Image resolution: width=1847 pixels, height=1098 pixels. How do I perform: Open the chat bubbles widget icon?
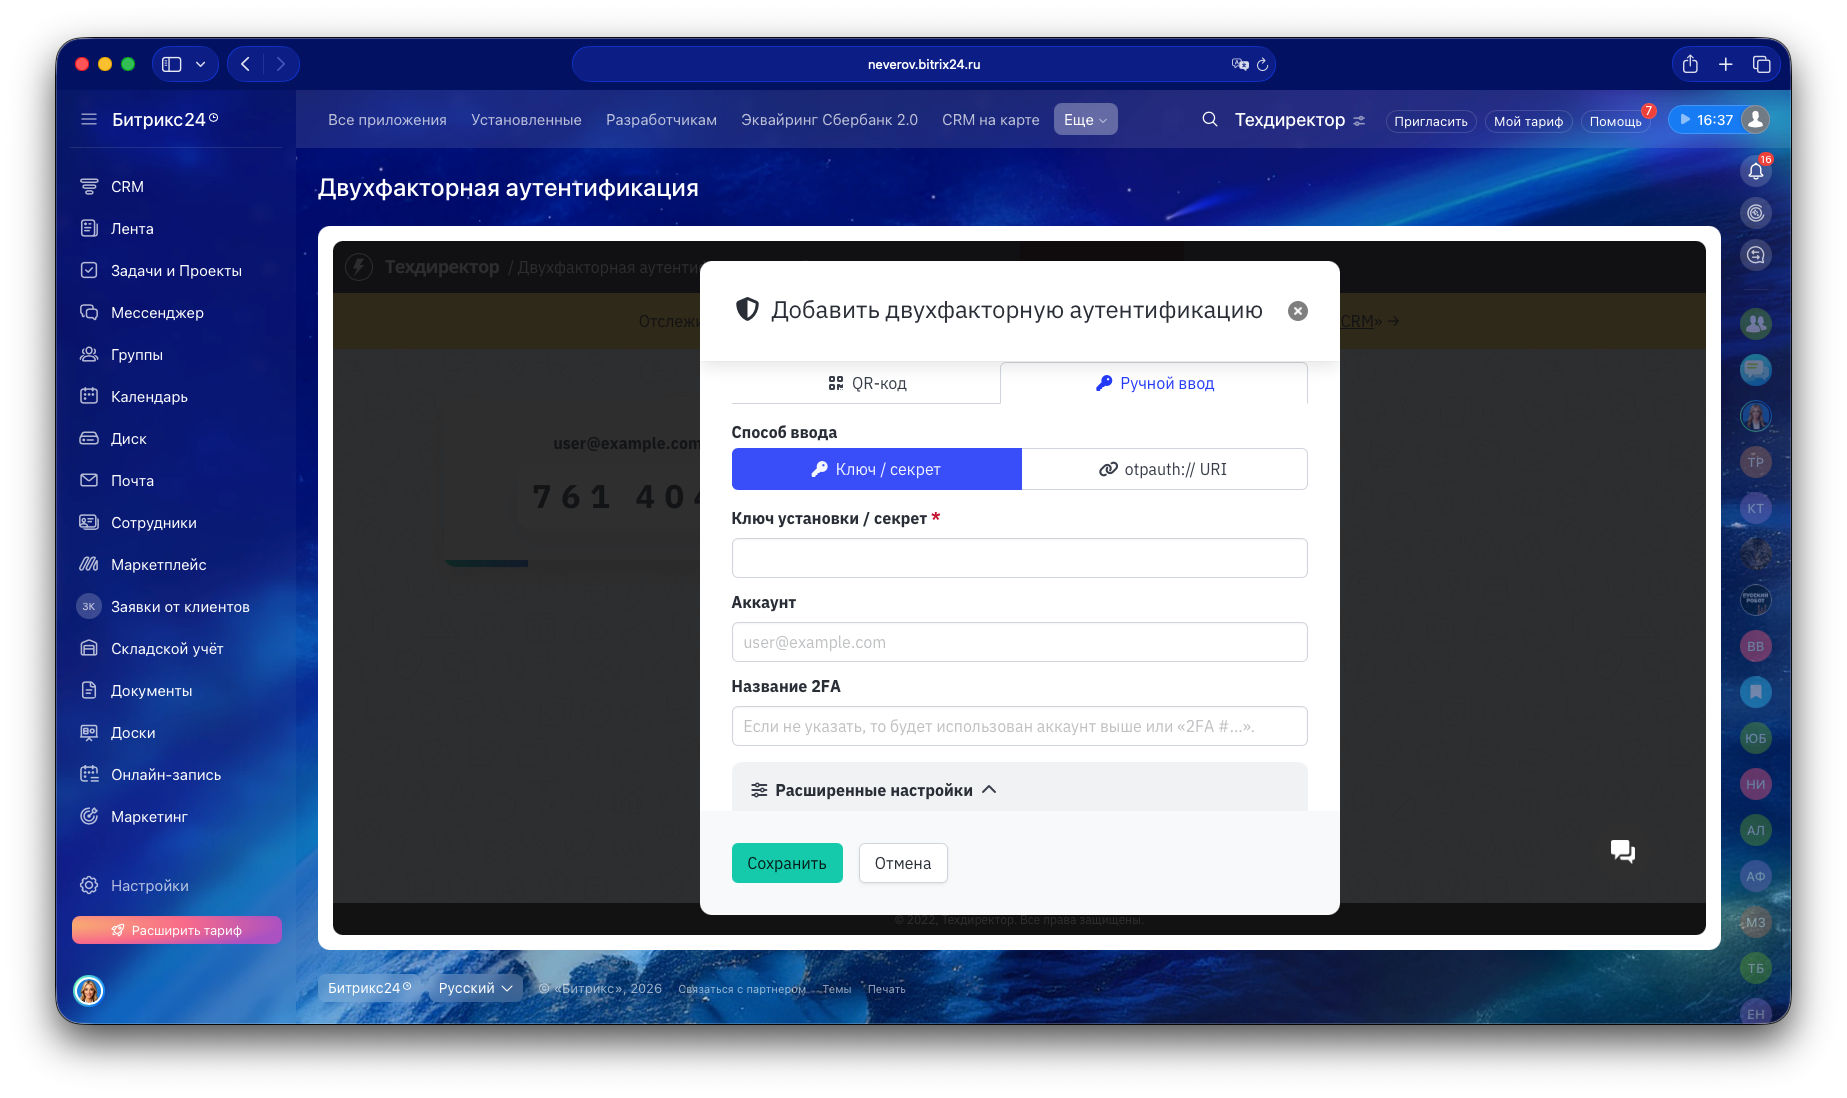point(1622,851)
